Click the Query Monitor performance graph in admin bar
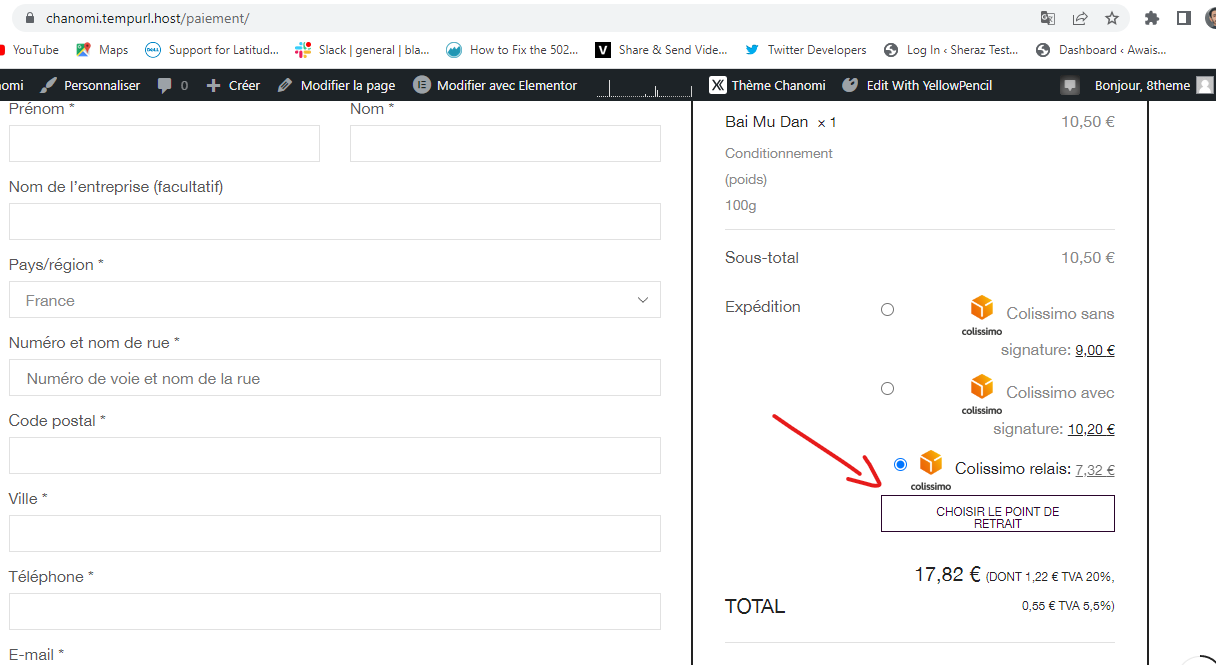Image resolution: width=1216 pixels, height=665 pixels. (642, 88)
